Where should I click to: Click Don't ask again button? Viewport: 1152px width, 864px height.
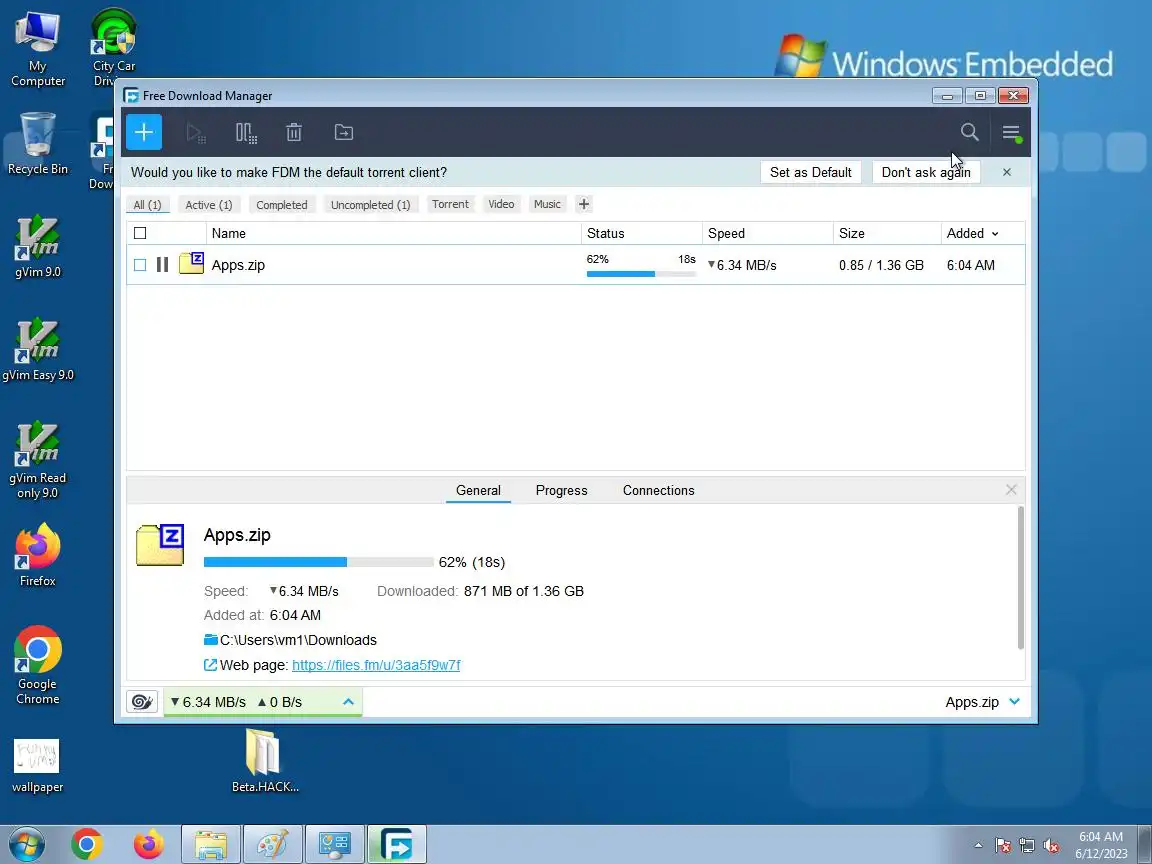[x=926, y=172]
